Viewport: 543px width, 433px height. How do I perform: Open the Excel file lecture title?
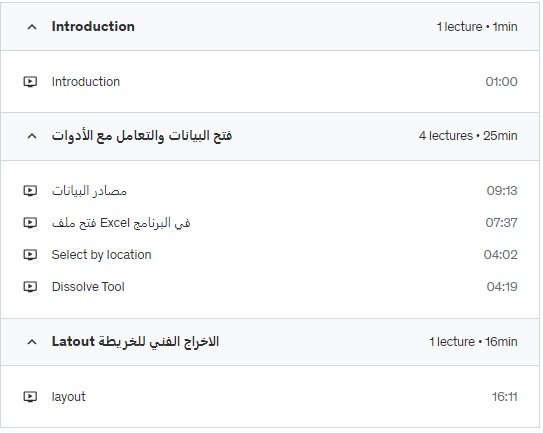(x=121, y=223)
